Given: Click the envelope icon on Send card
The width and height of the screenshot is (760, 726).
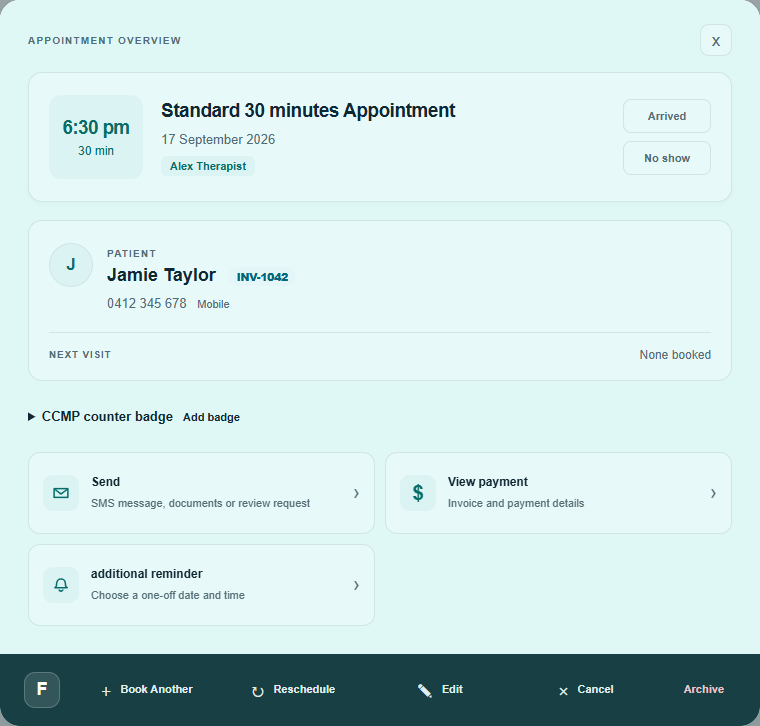Looking at the screenshot, I should [61, 493].
